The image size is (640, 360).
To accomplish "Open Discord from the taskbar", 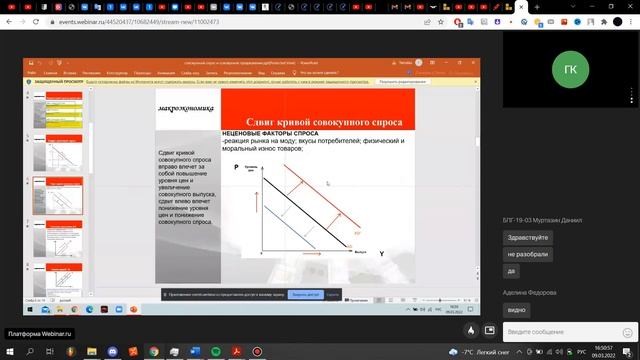I will click(x=113, y=351).
